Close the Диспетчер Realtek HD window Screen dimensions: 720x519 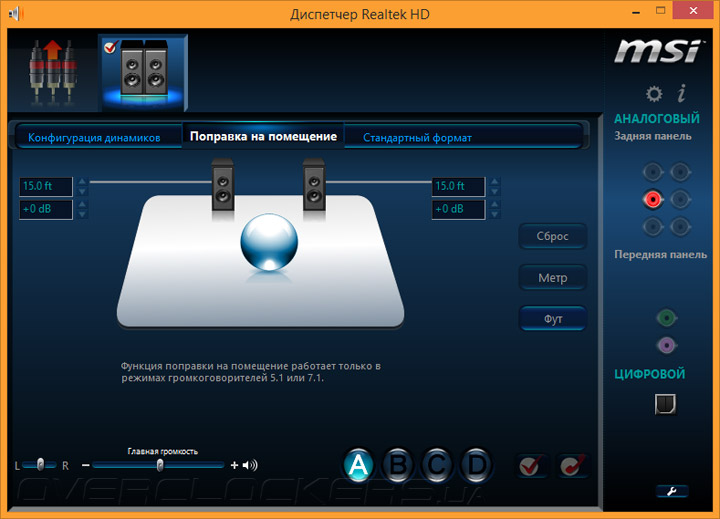click(693, 11)
